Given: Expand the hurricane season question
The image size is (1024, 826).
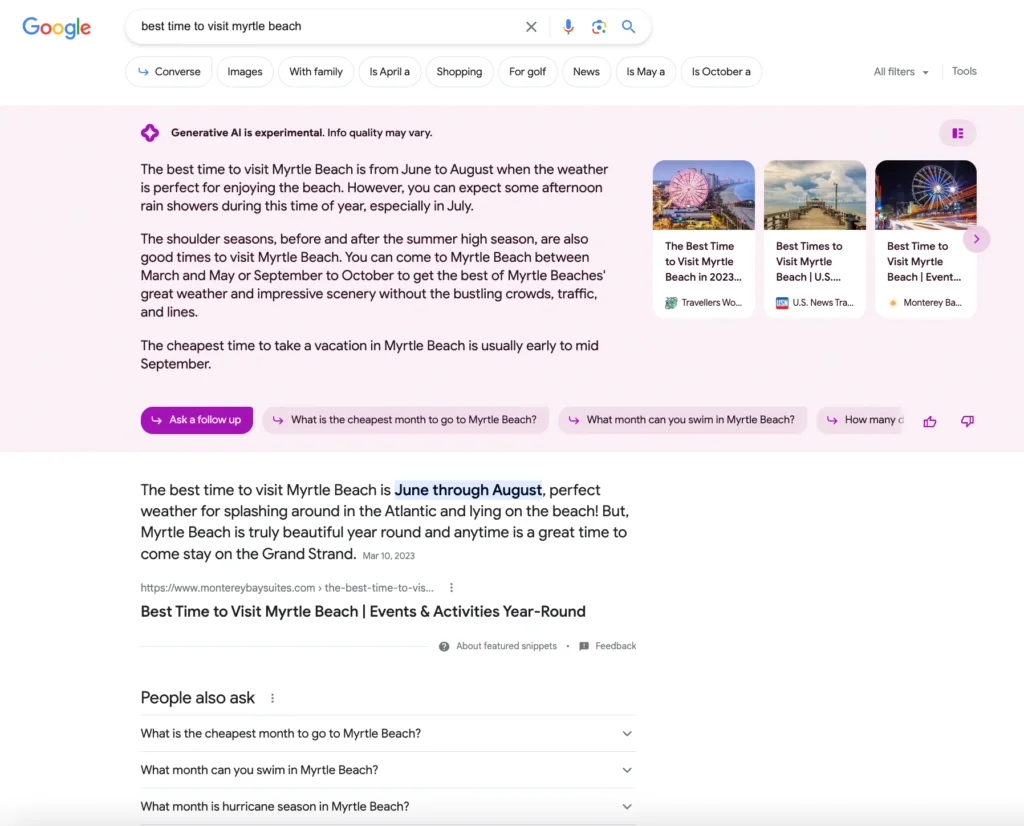Looking at the screenshot, I should (x=388, y=806).
